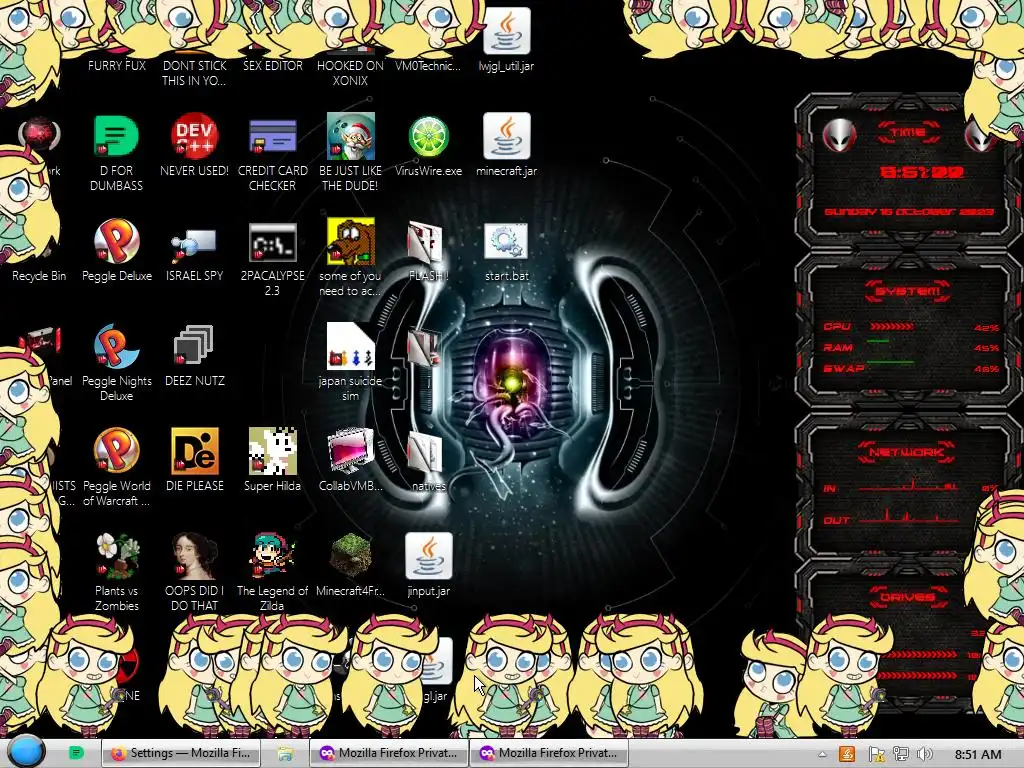Screen dimensions: 1024x768
Task: Click the HOOKED ON XONIX label
Action: (x=350, y=73)
